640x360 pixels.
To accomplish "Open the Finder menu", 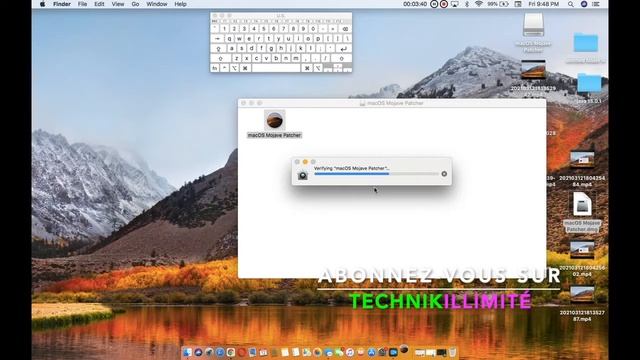I will [62, 4].
